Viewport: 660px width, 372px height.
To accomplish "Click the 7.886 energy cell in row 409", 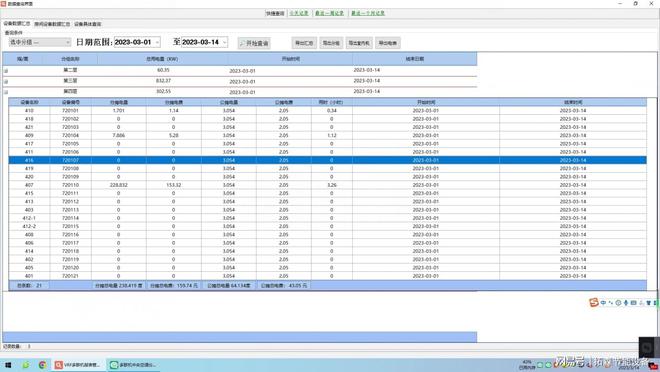I will [x=118, y=136].
